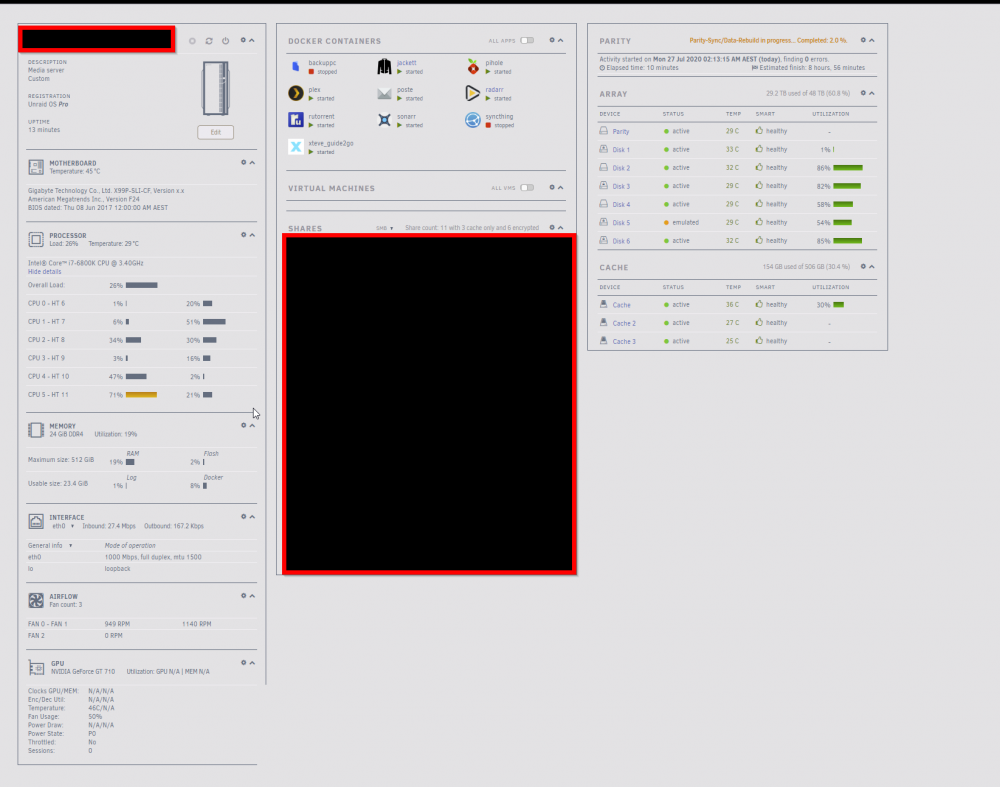Open Motherboard section settings gear
Screen dimensions: 1000x787
[x=244, y=163]
